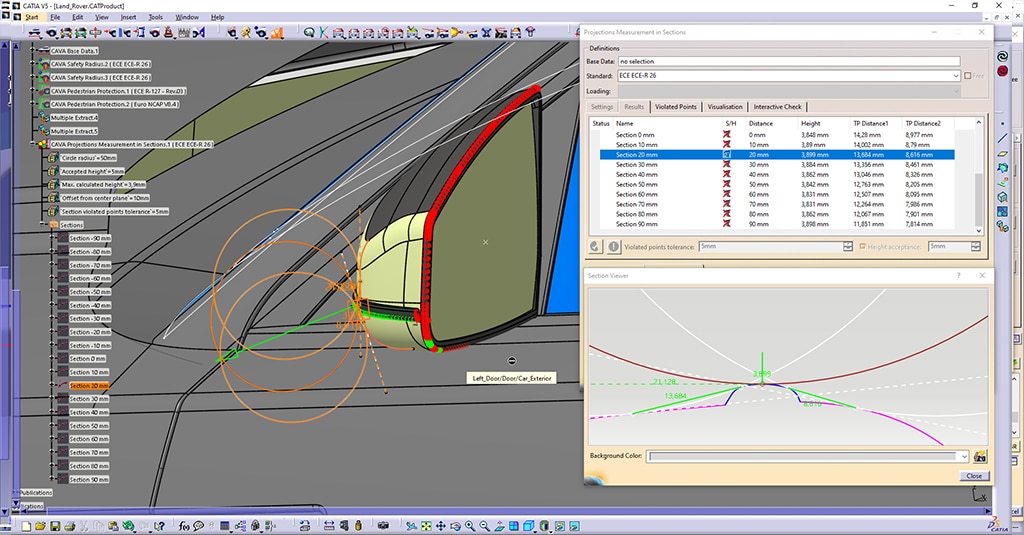
Task: Open the Loading dropdown
Action: tap(955, 91)
